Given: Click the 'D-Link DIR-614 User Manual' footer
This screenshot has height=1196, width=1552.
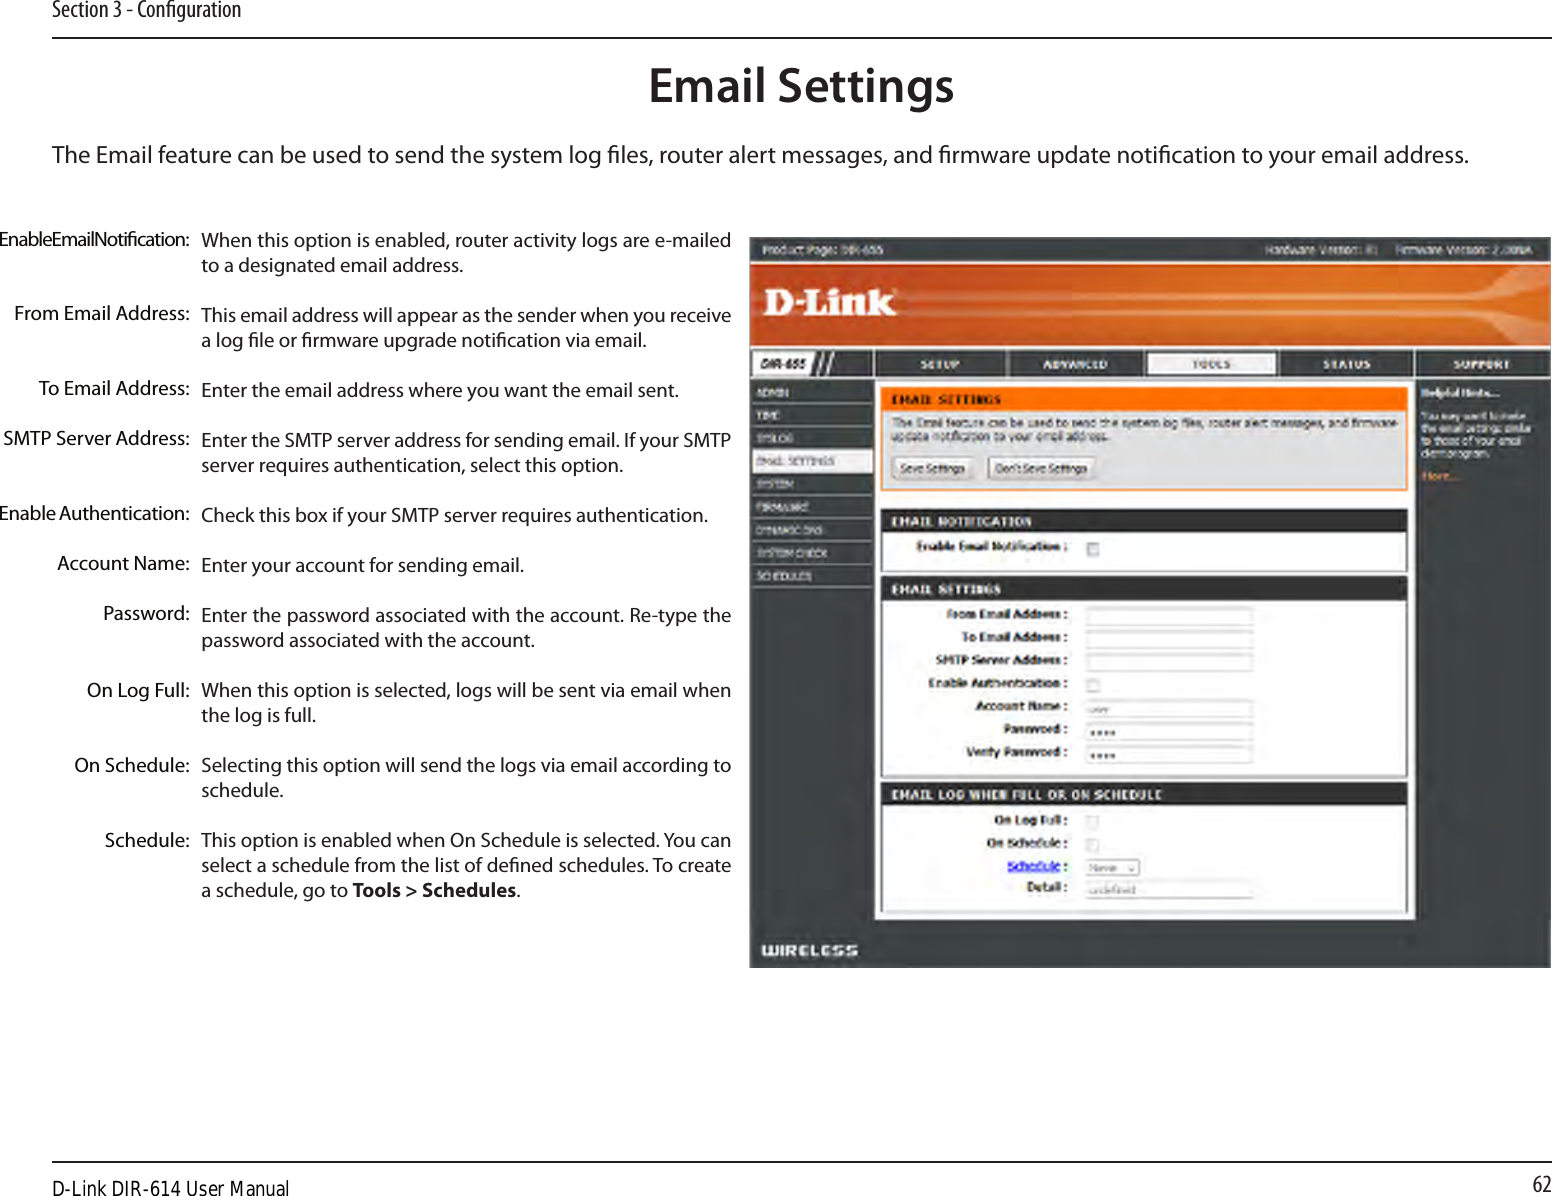Looking at the screenshot, I should click(171, 1188).
